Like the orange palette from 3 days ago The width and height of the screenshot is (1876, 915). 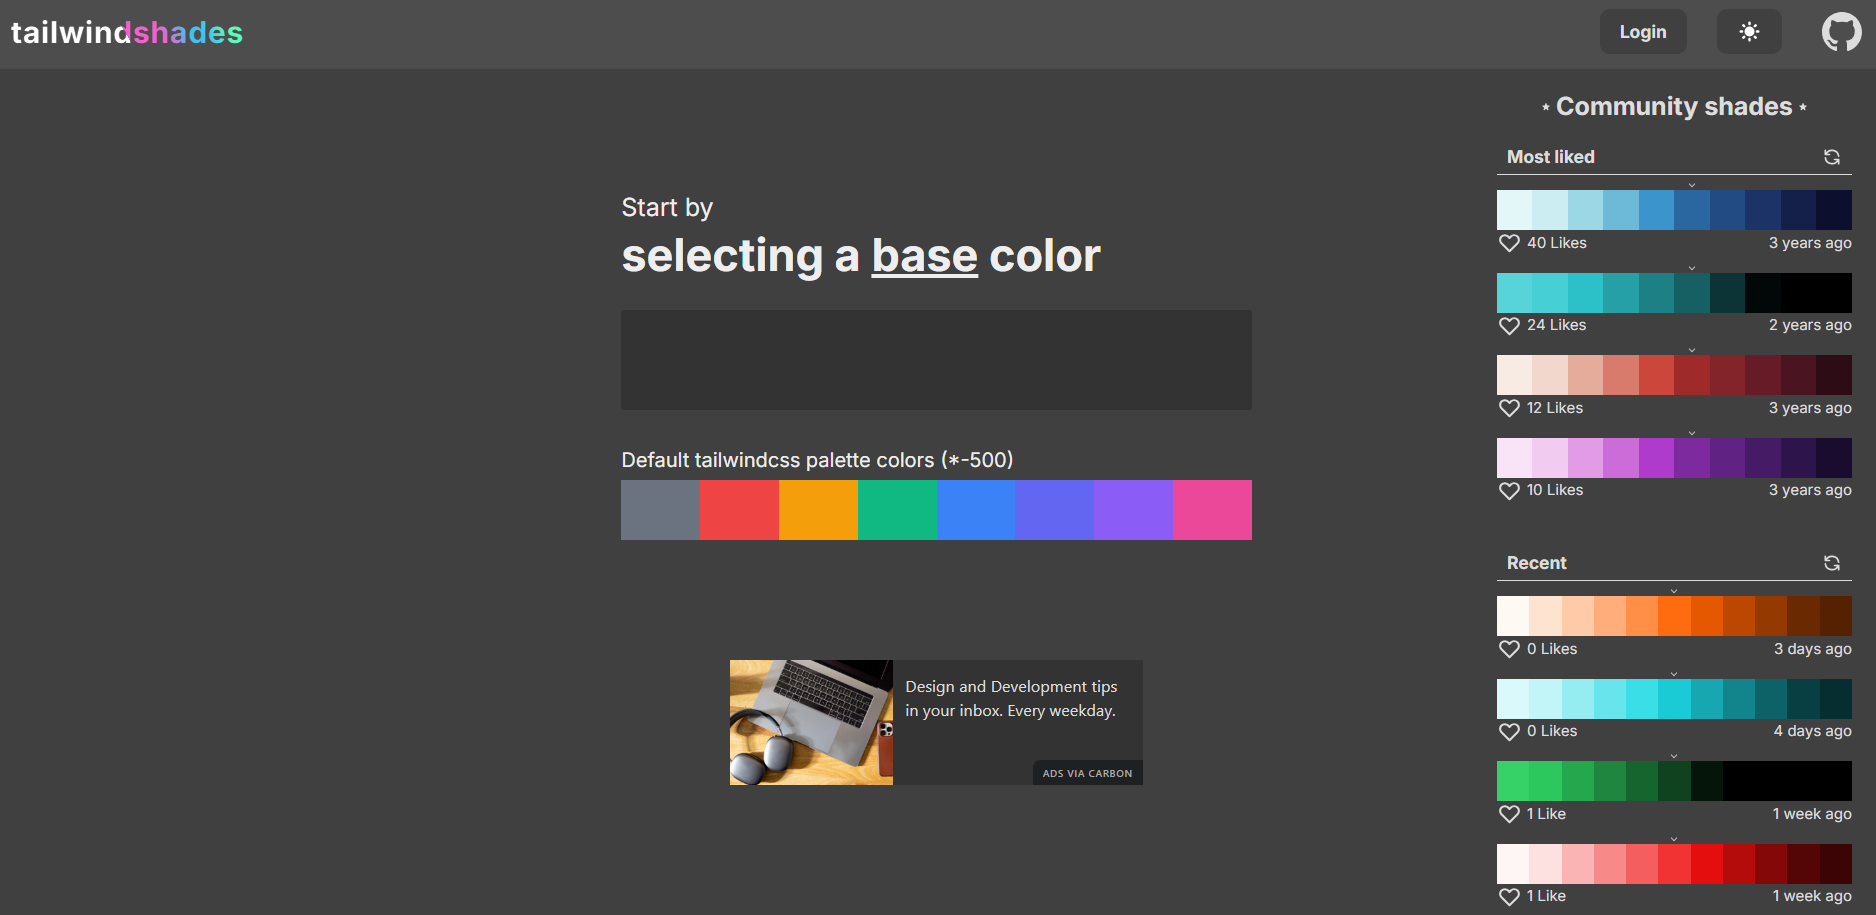click(1509, 649)
